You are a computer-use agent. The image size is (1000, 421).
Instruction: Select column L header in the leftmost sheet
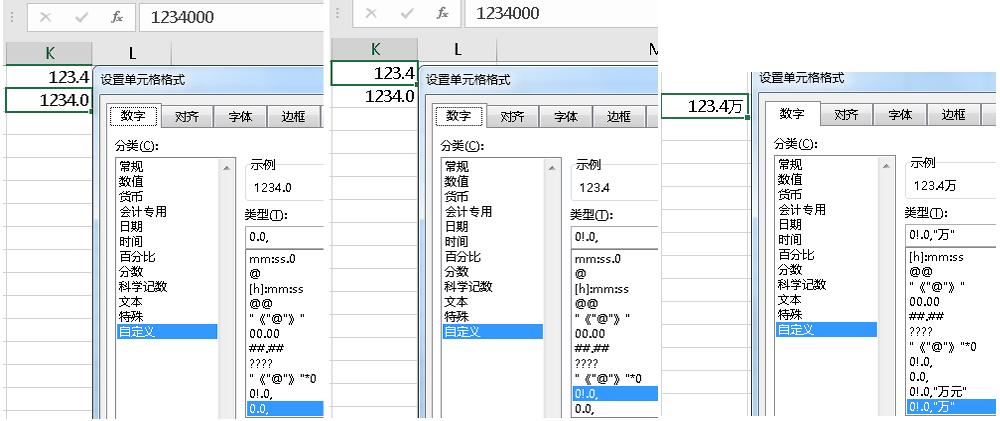coord(132,53)
